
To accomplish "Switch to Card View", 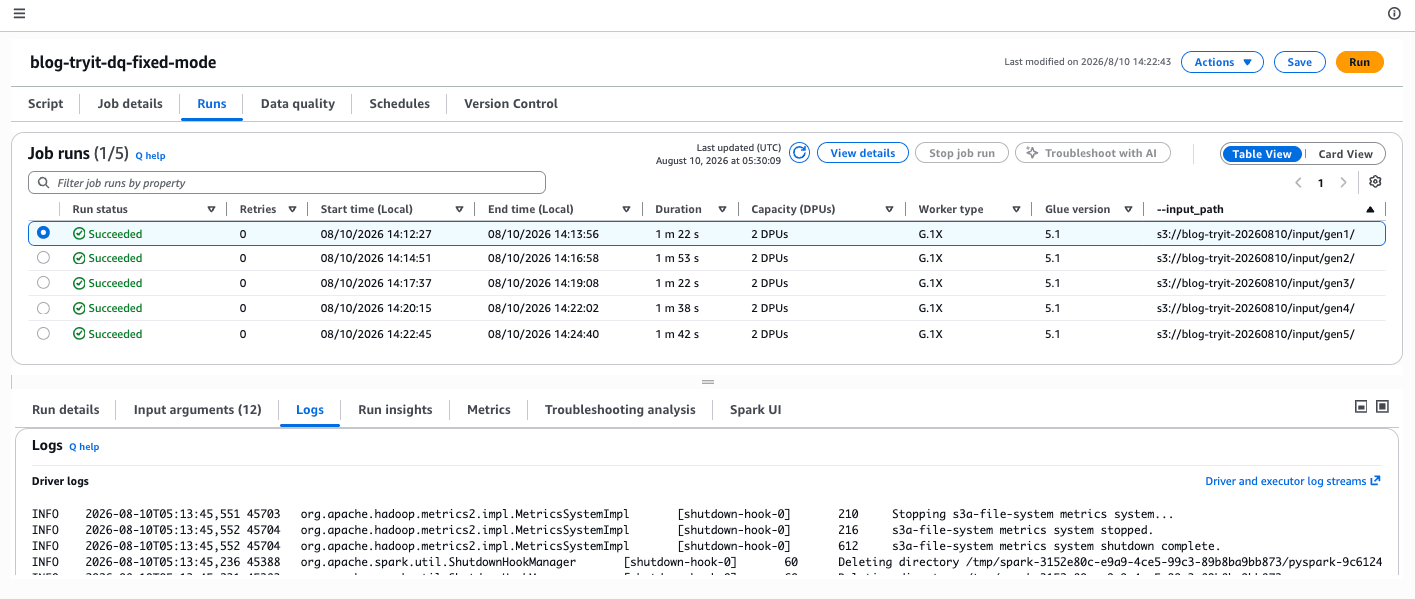I will click(1345, 154).
